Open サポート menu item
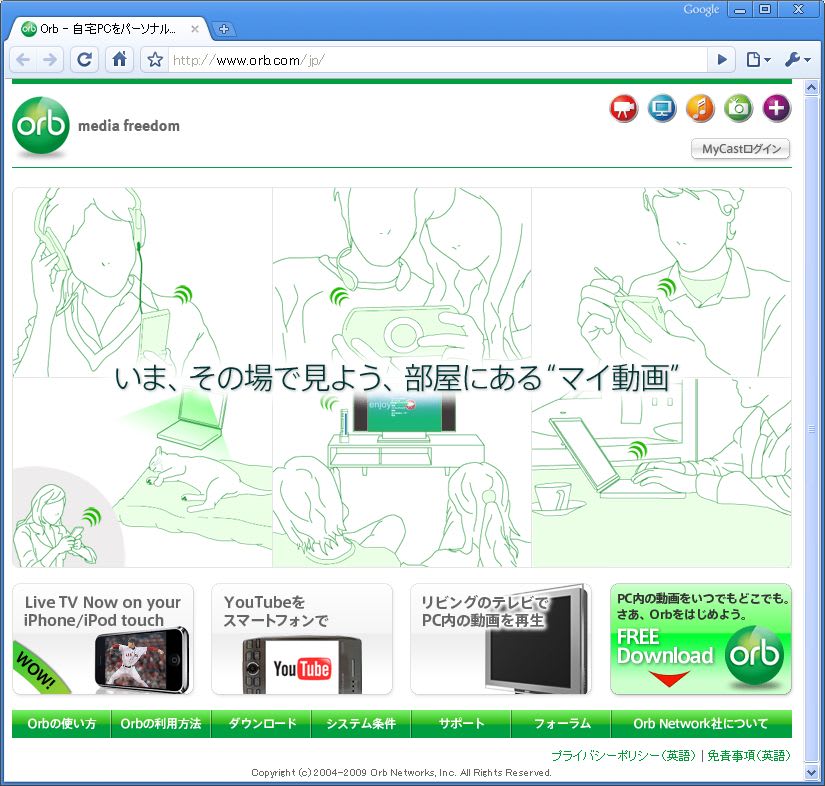Image resolution: width=825 pixels, height=786 pixels. pos(461,723)
